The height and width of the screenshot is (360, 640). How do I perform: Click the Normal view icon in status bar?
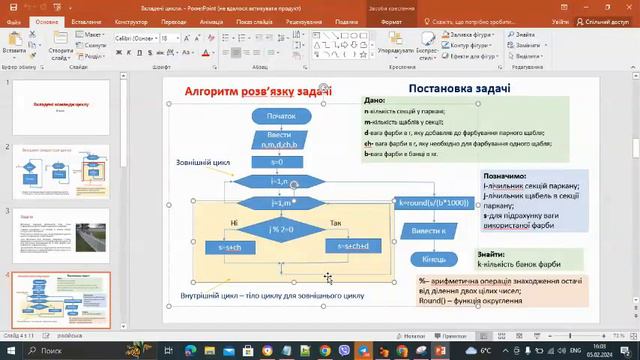484,336
